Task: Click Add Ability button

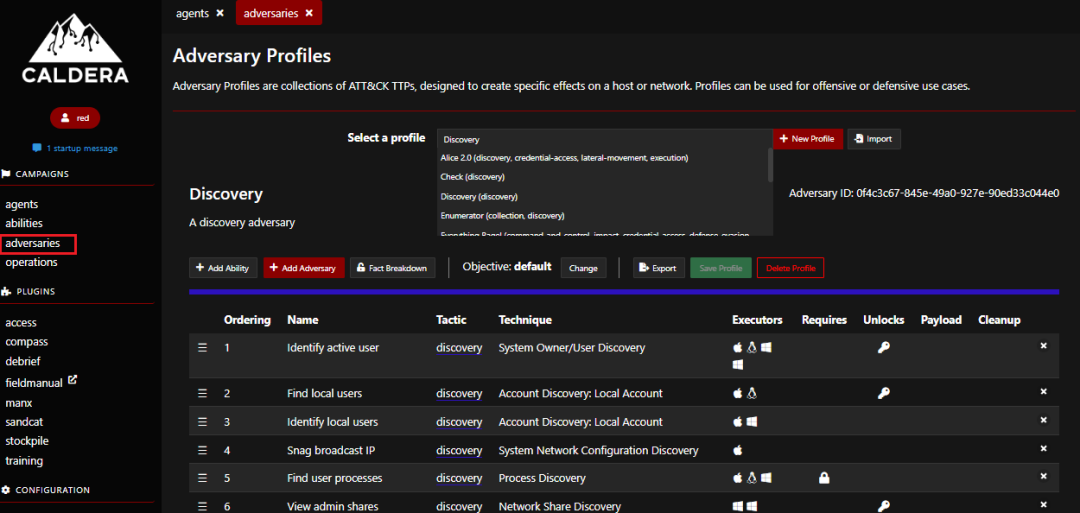Action: tap(223, 268)
